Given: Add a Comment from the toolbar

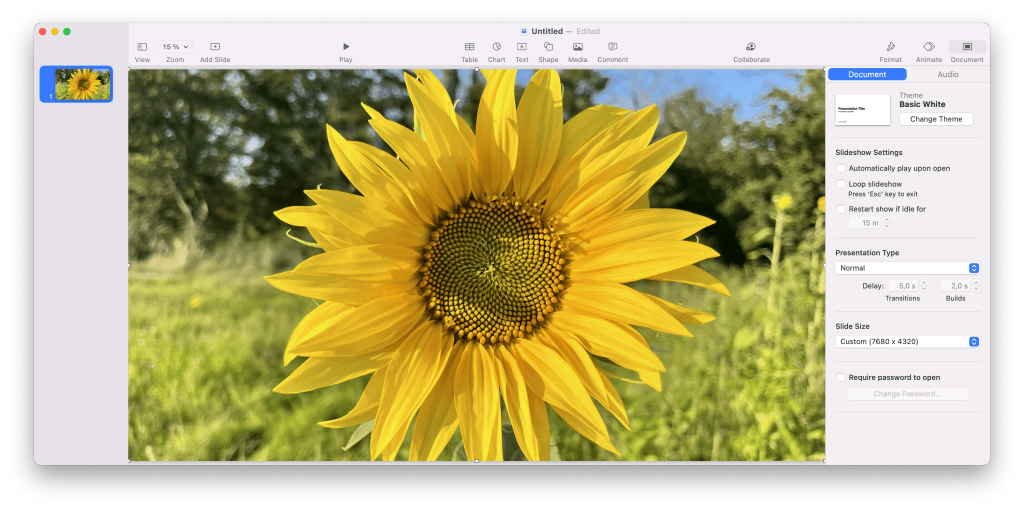Looking at the screenshot, I should point(613,47).
